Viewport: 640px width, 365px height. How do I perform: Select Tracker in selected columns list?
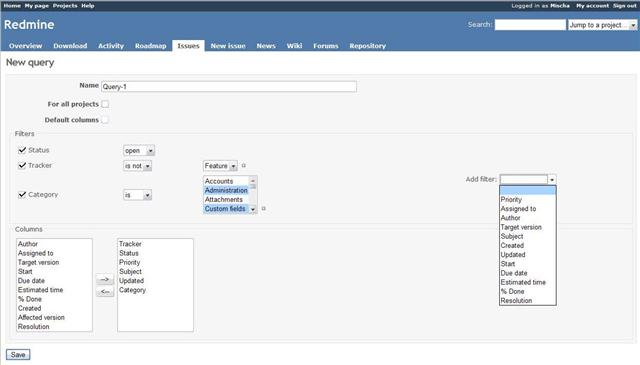coord(155,244)
